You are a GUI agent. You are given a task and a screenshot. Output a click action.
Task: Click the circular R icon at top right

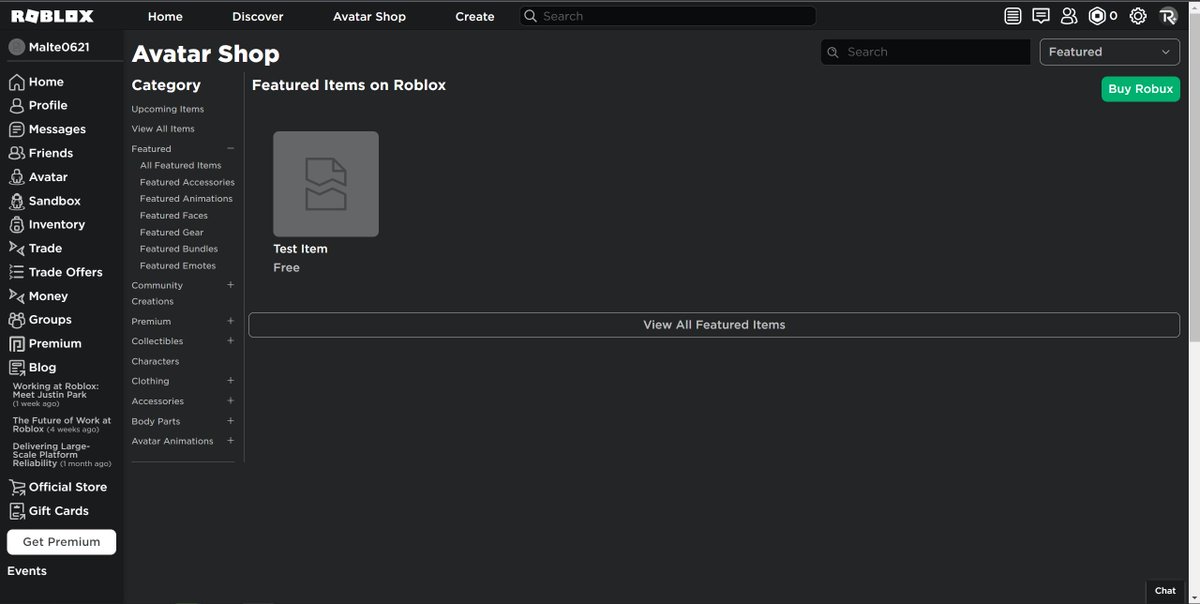click(1168, 16)
